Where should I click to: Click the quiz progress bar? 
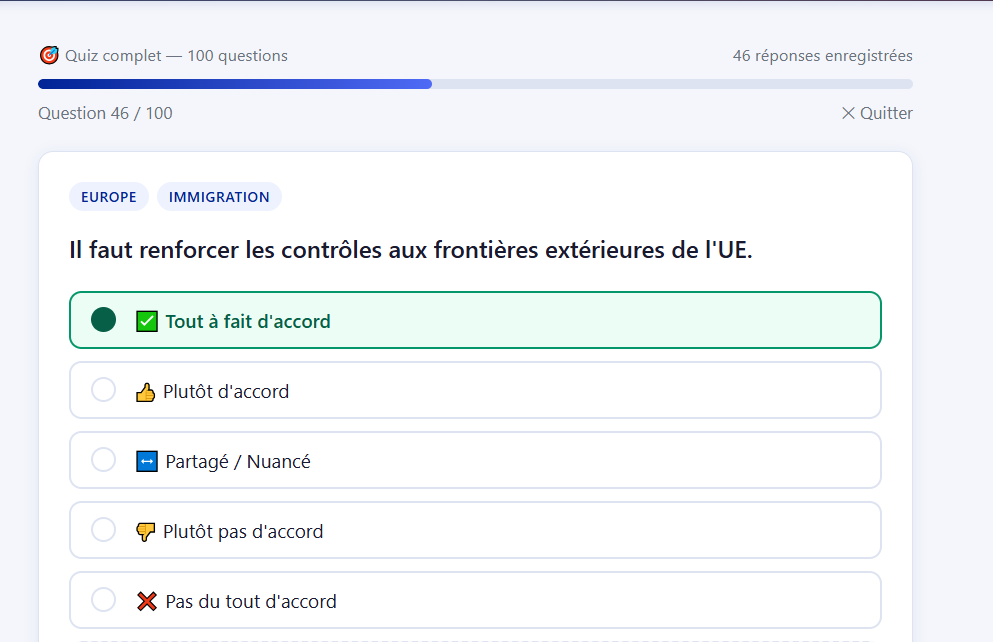[475, 84]
